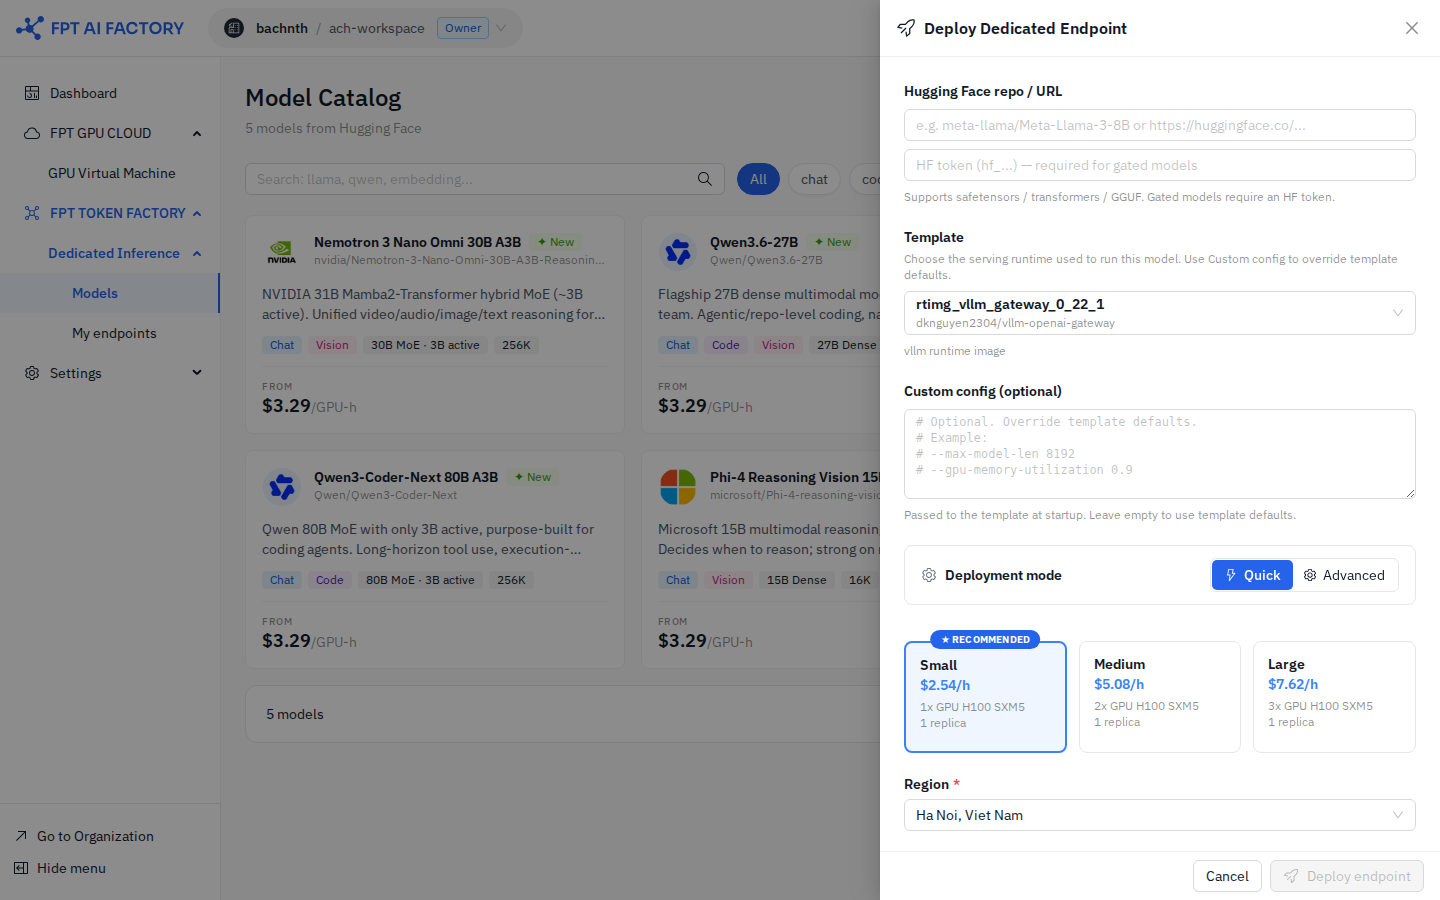Click the Deployment mode gear icon
The height and width of the screenshot is (900, 1440).
coord(929,575)
